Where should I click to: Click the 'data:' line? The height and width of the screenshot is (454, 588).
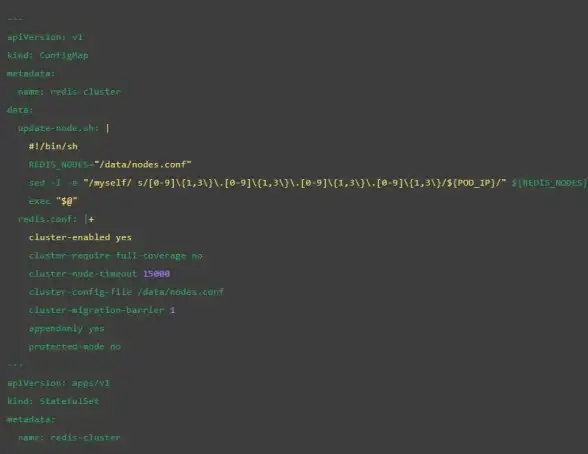click(x=20, y=110)
